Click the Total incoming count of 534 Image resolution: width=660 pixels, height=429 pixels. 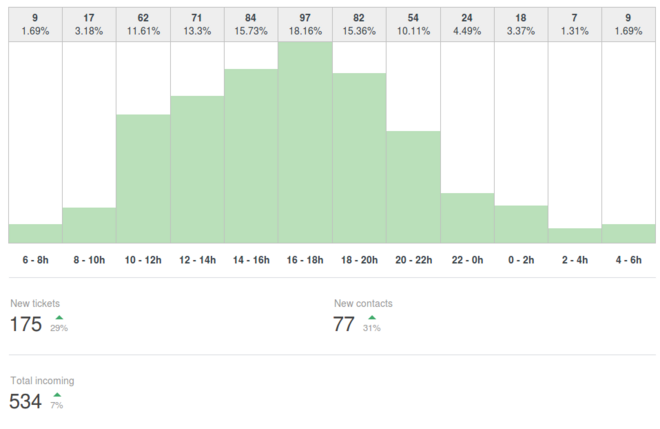26,401
